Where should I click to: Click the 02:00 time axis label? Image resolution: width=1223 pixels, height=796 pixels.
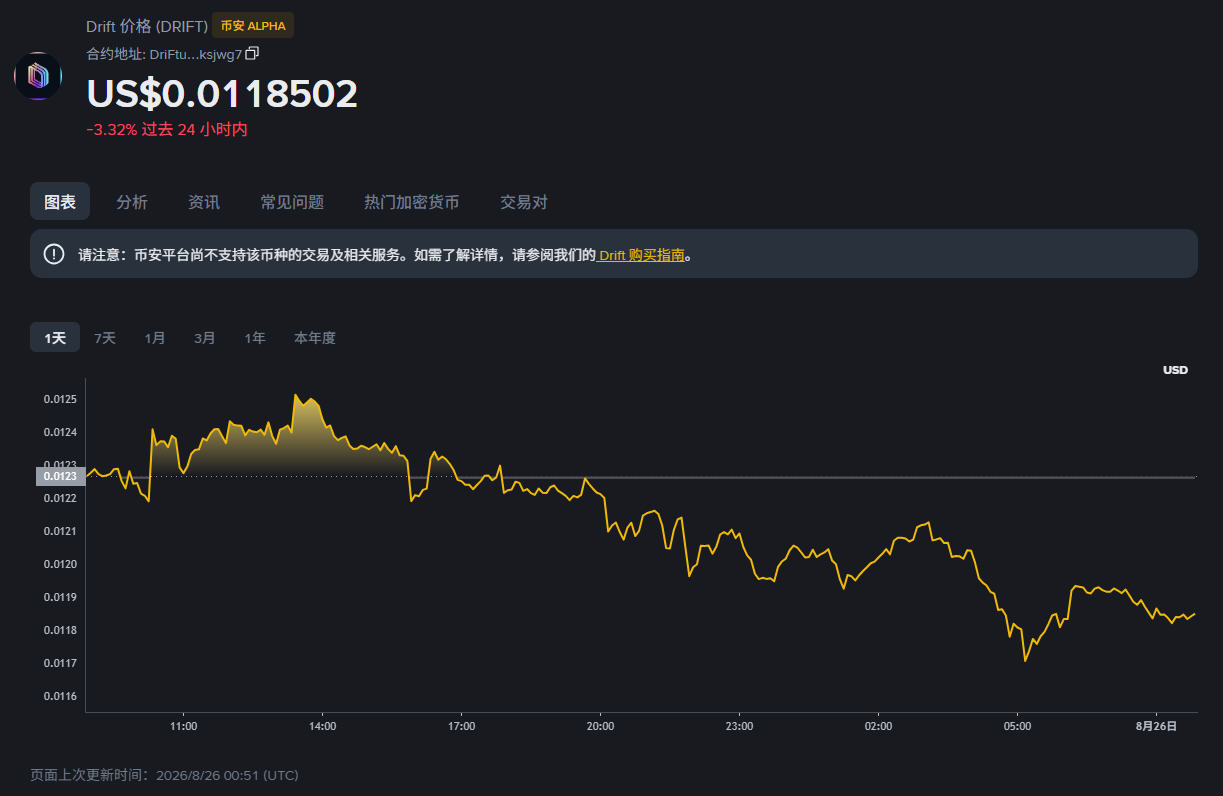878,726
